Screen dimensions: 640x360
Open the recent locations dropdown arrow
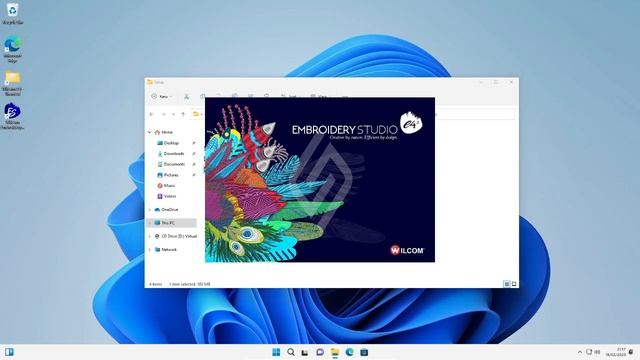tap(173, 114)
